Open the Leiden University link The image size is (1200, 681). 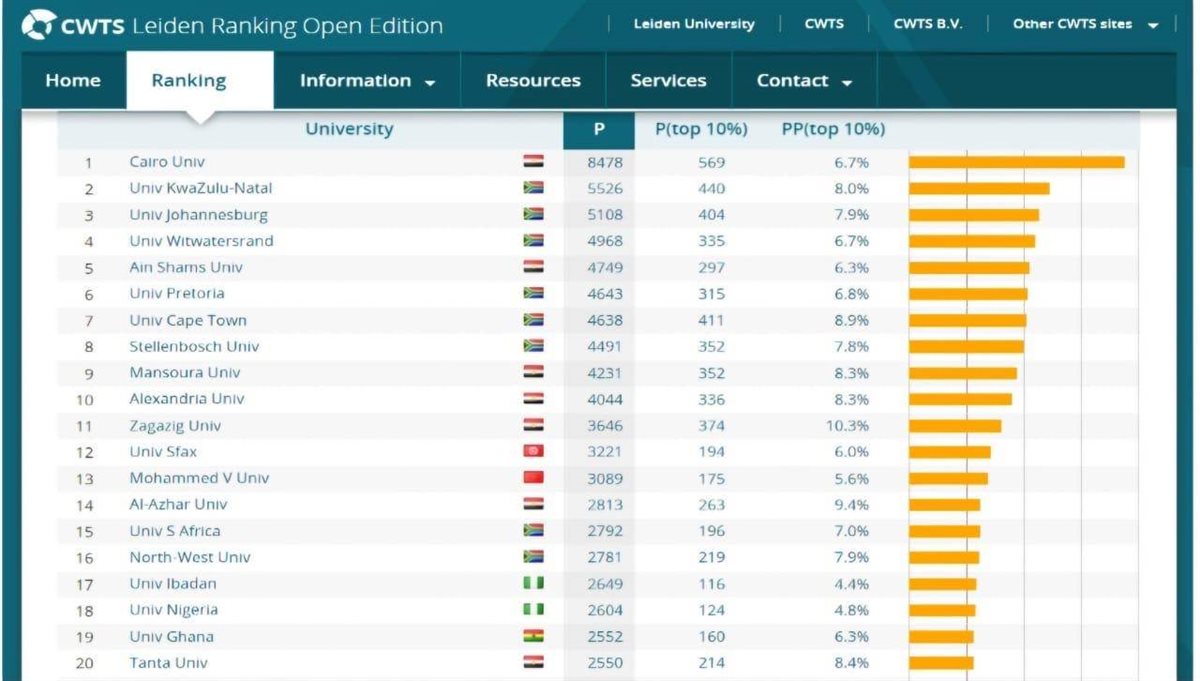[694, 24]
